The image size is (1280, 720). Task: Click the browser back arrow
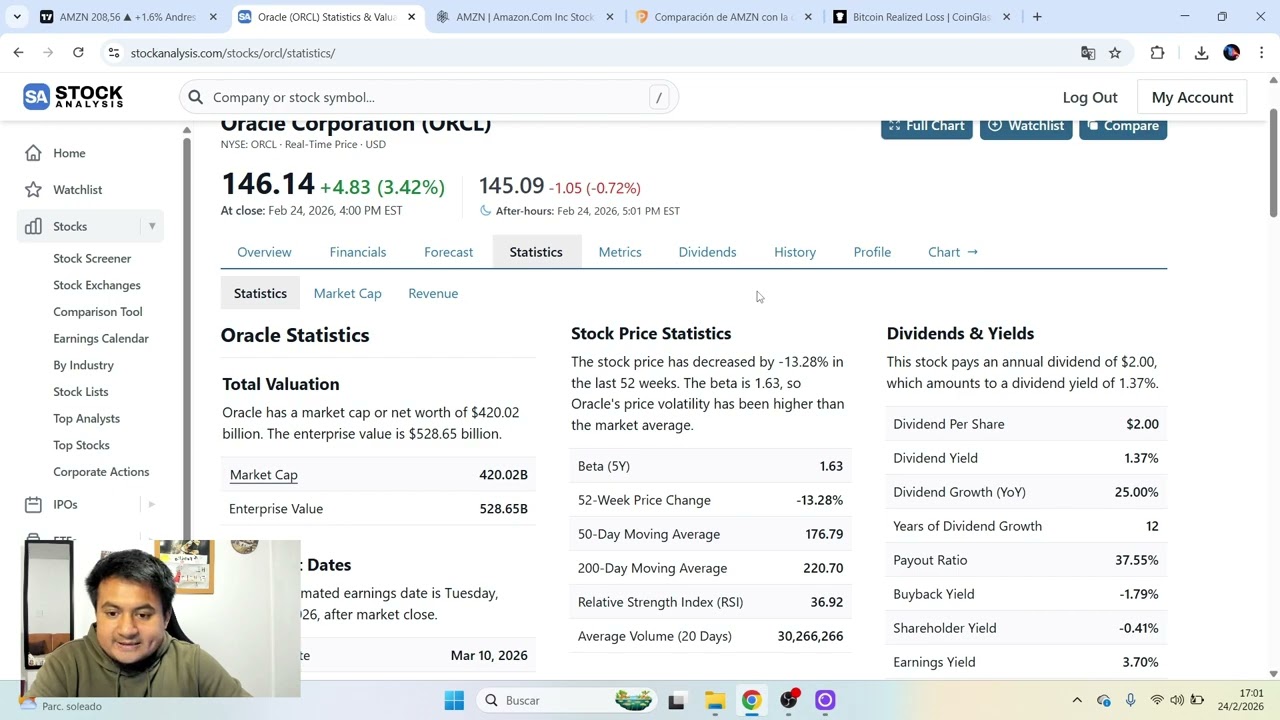tap(18, 53)
